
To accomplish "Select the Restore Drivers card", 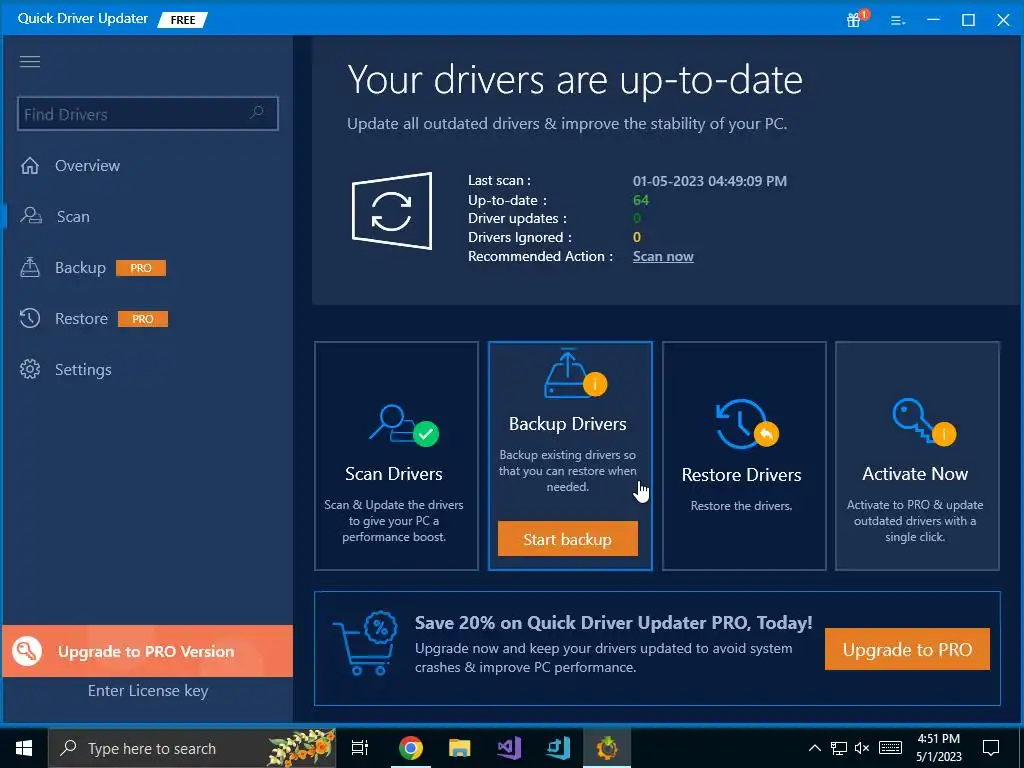I will coord(744,456).
